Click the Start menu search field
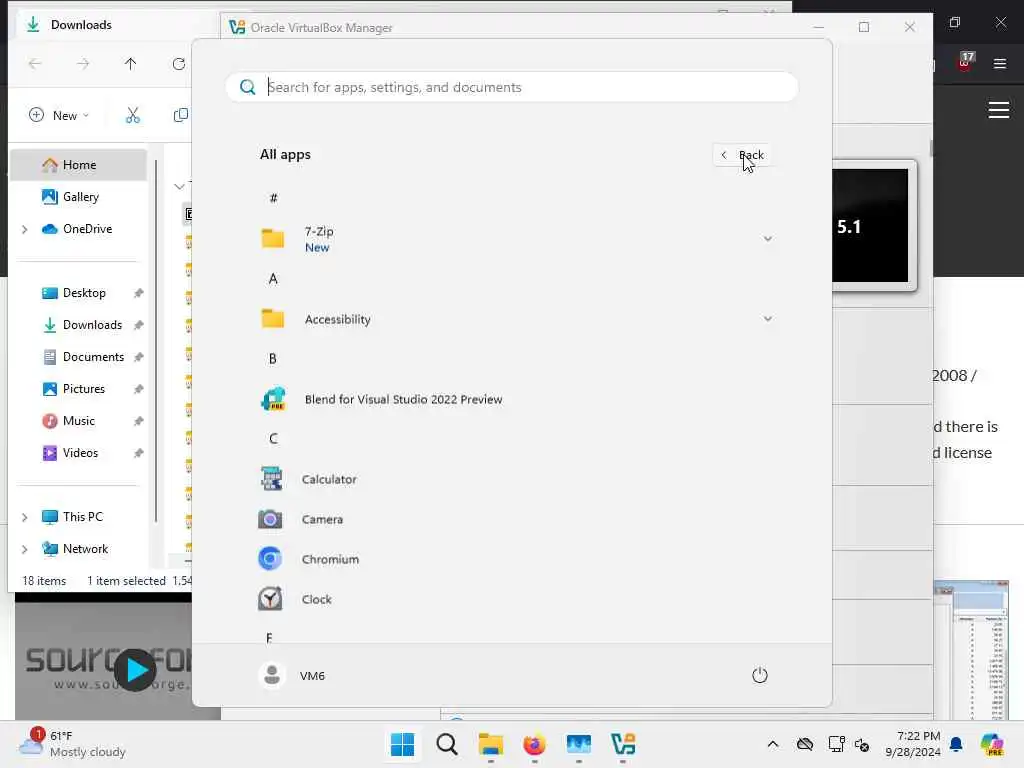This screenshot has height=768, width=1024. pyautogui.click(x=511, y=87)
